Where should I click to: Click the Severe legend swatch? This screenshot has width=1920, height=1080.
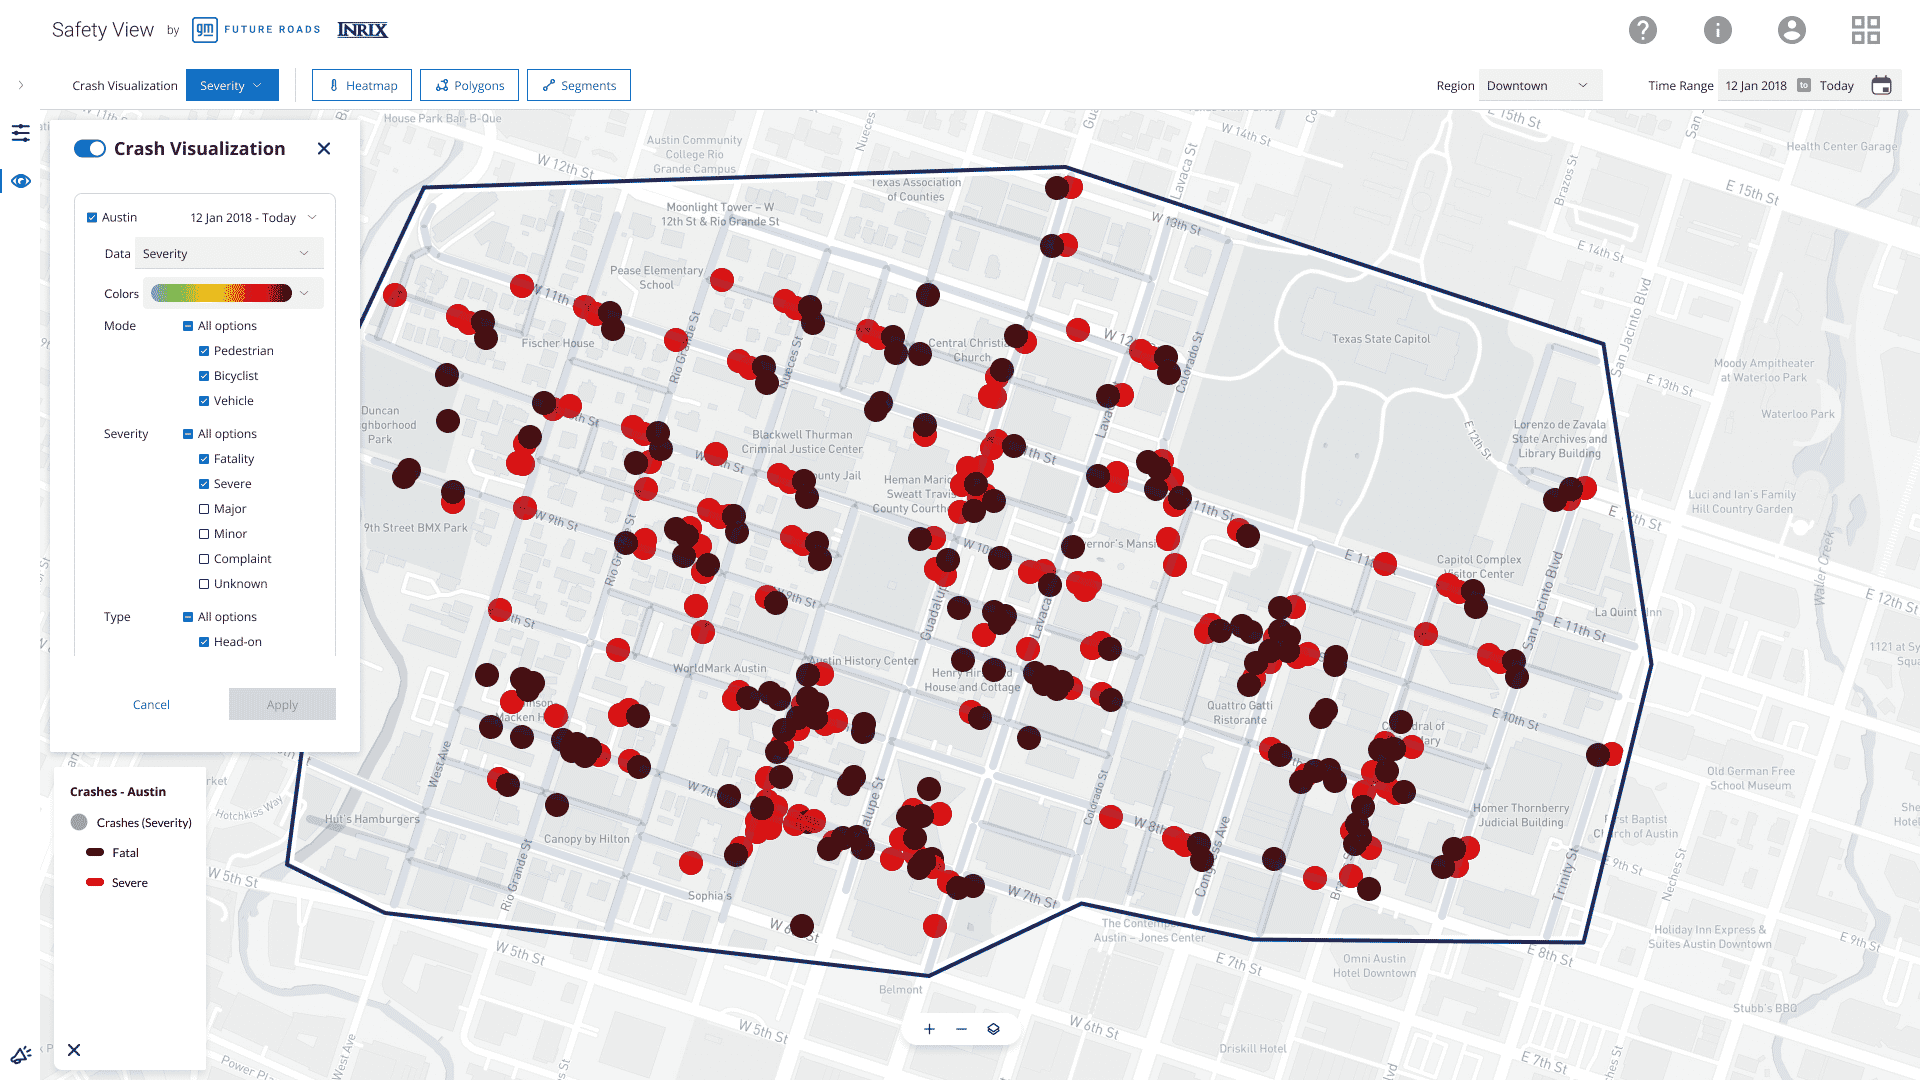[95, 882]
